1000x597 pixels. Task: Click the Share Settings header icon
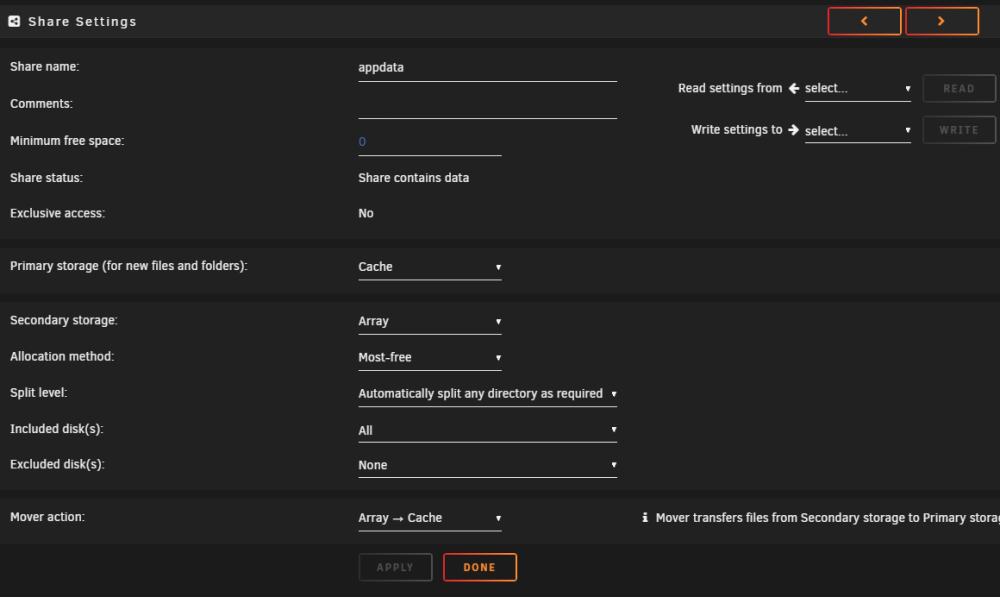[14, 22]
